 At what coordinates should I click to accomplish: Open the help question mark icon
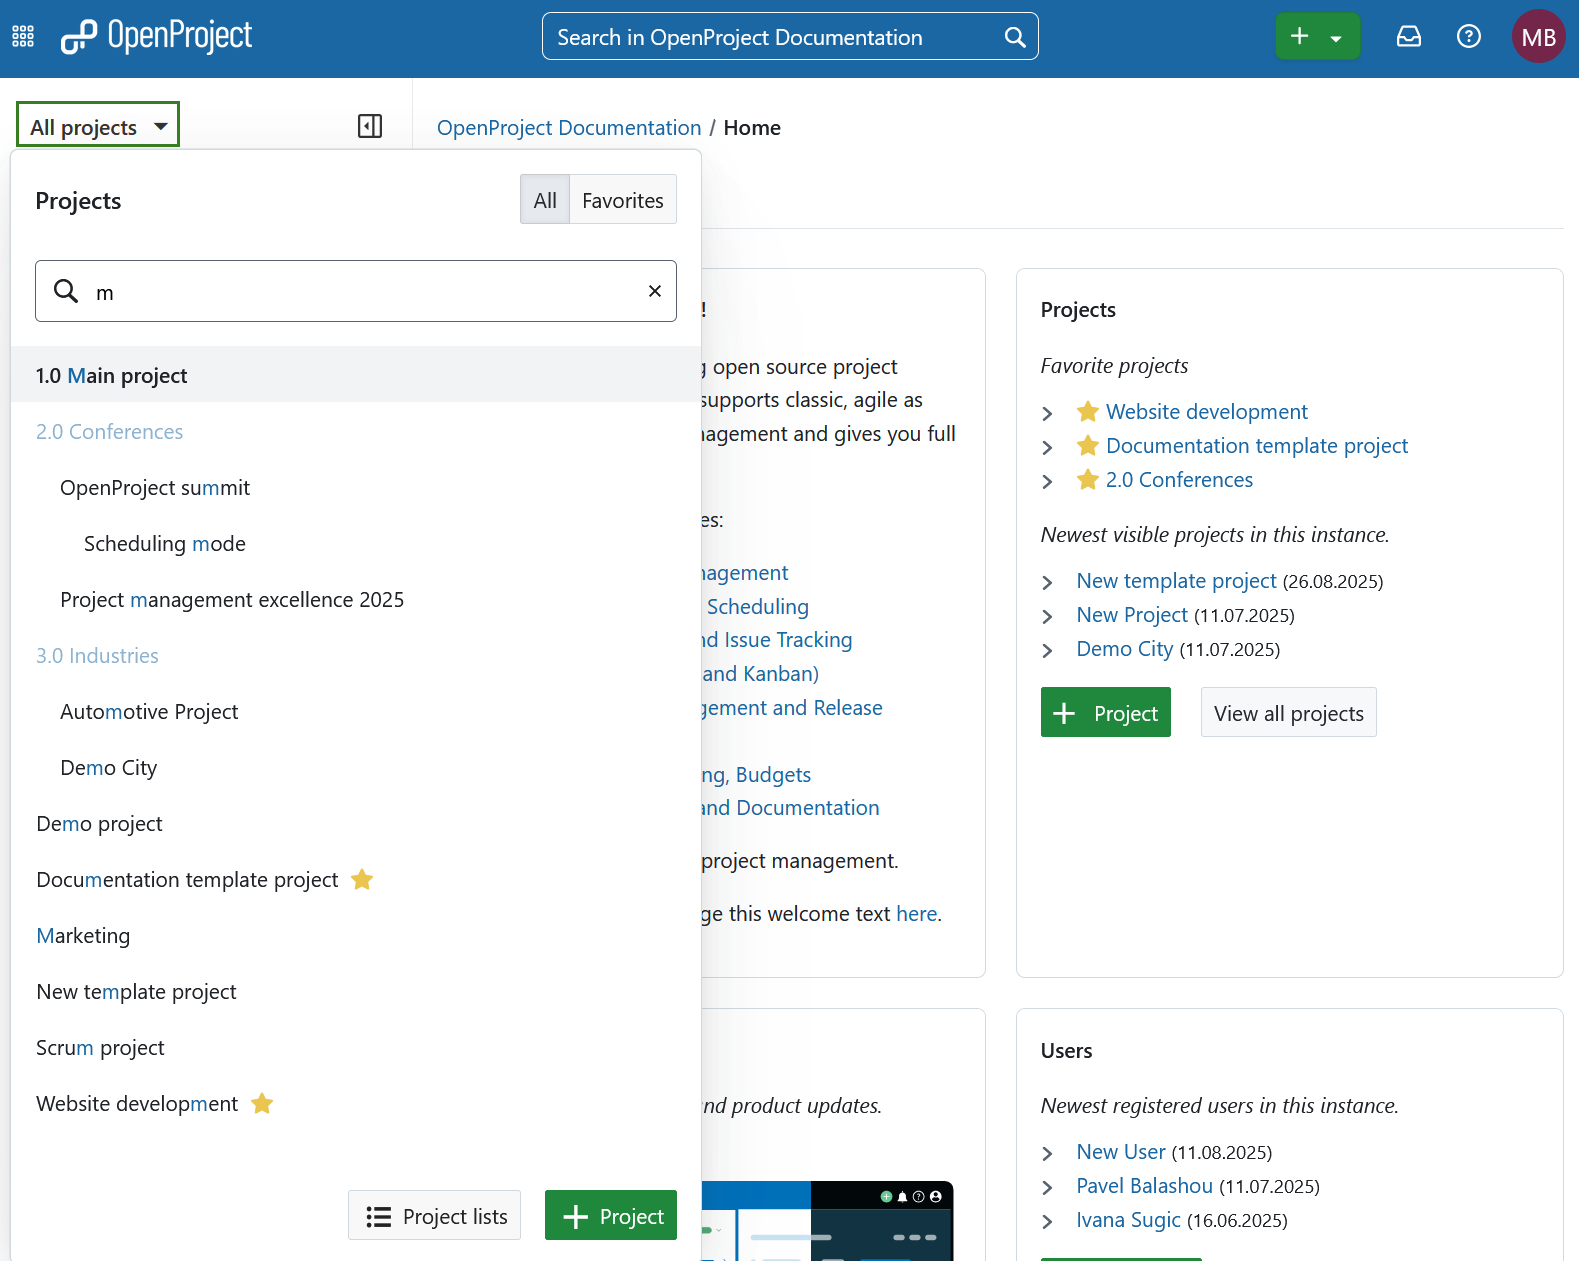click(1468, 37)
